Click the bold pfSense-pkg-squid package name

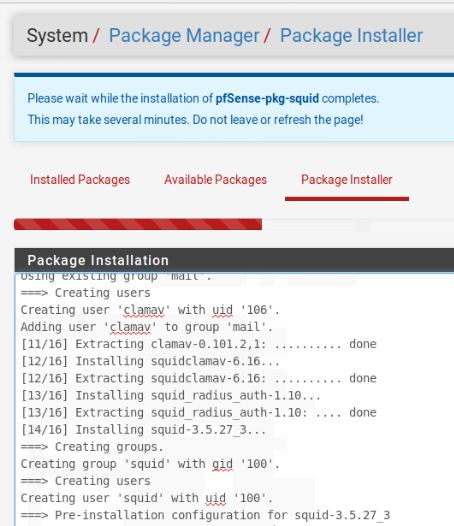(x=267, y=99)
